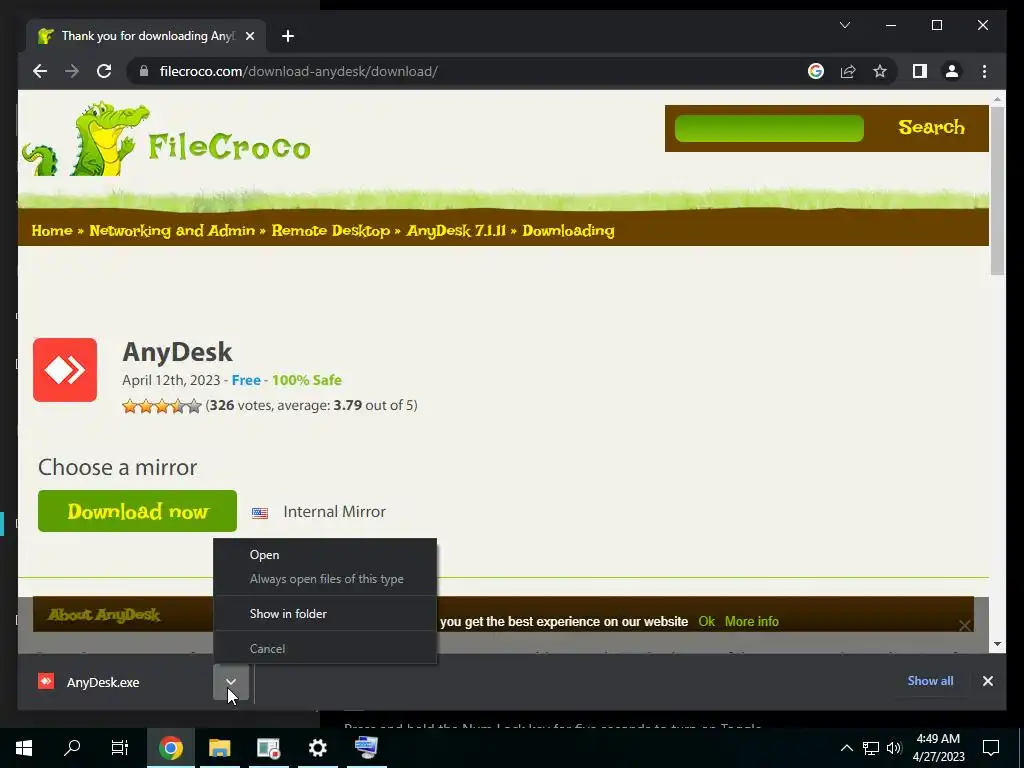
Task: Click the scrollbar down arrow
Action: point(997,644)
